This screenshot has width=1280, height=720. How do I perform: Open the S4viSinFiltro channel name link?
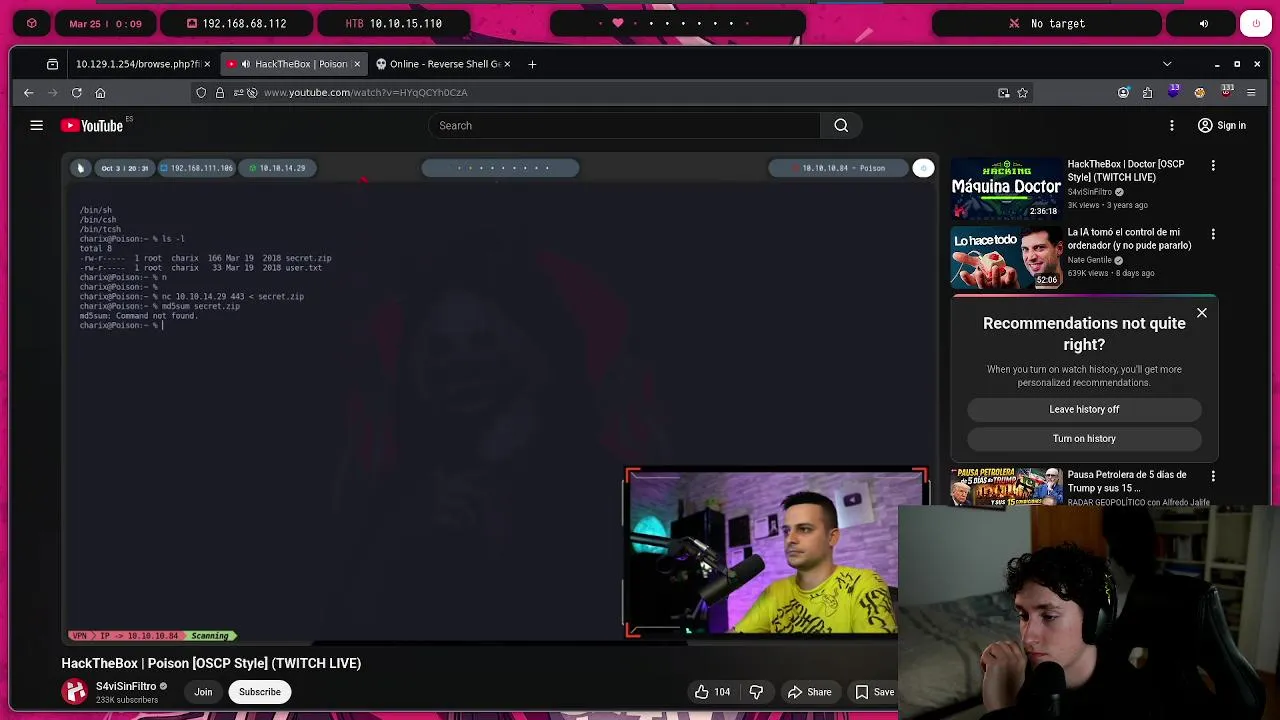126,686
